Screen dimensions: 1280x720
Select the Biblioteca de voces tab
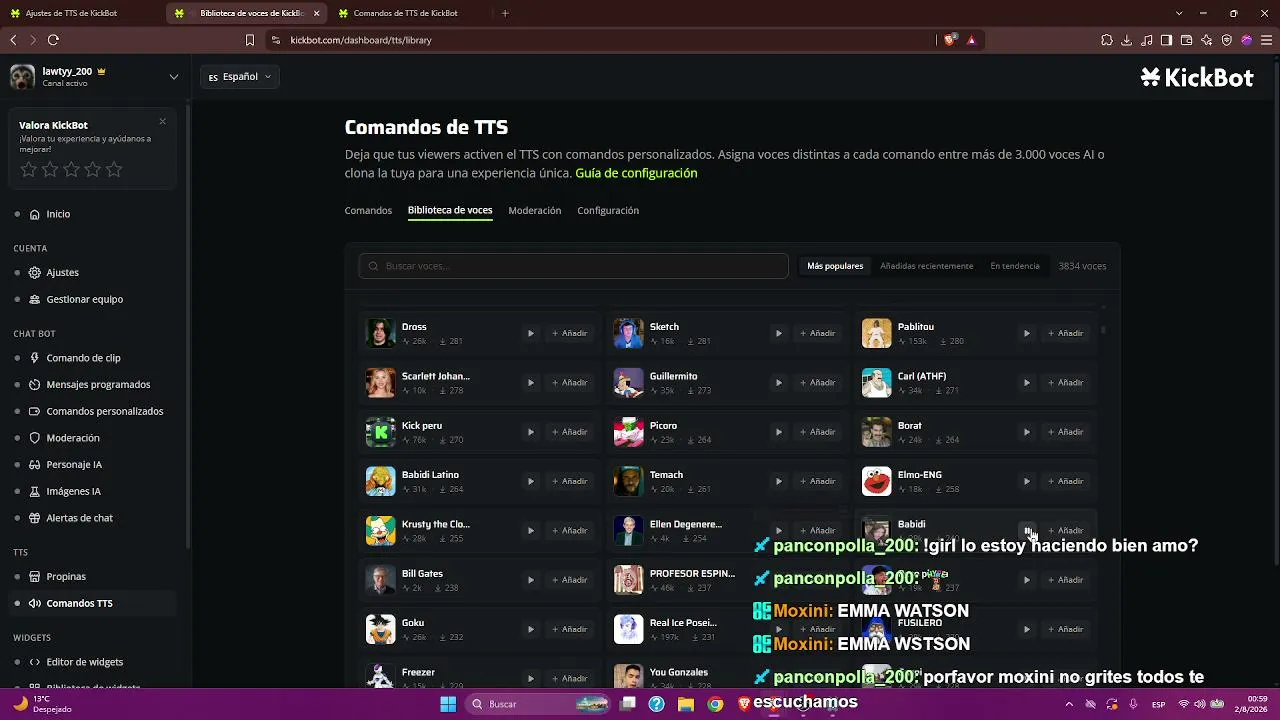pyautogui.click(x=450, y=210)
